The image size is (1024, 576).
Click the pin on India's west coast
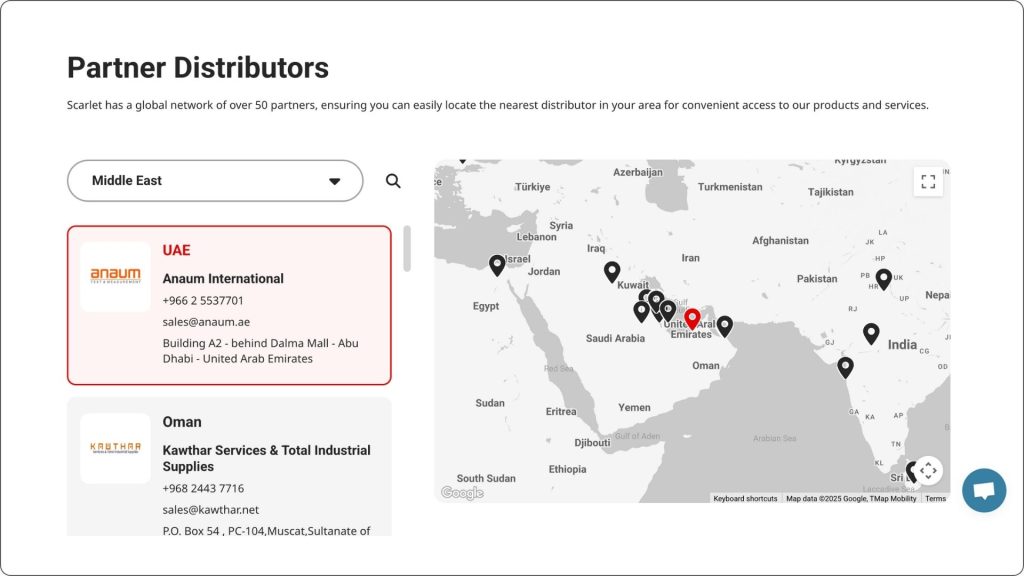[845, 366]
